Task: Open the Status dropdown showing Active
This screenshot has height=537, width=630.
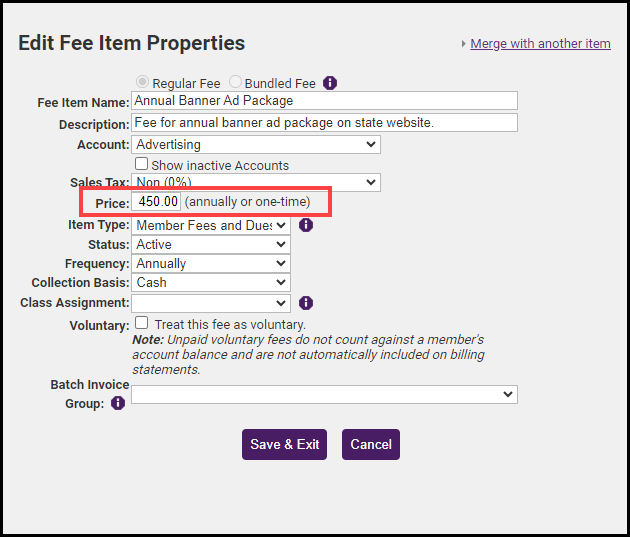Action: pos(211,244)
